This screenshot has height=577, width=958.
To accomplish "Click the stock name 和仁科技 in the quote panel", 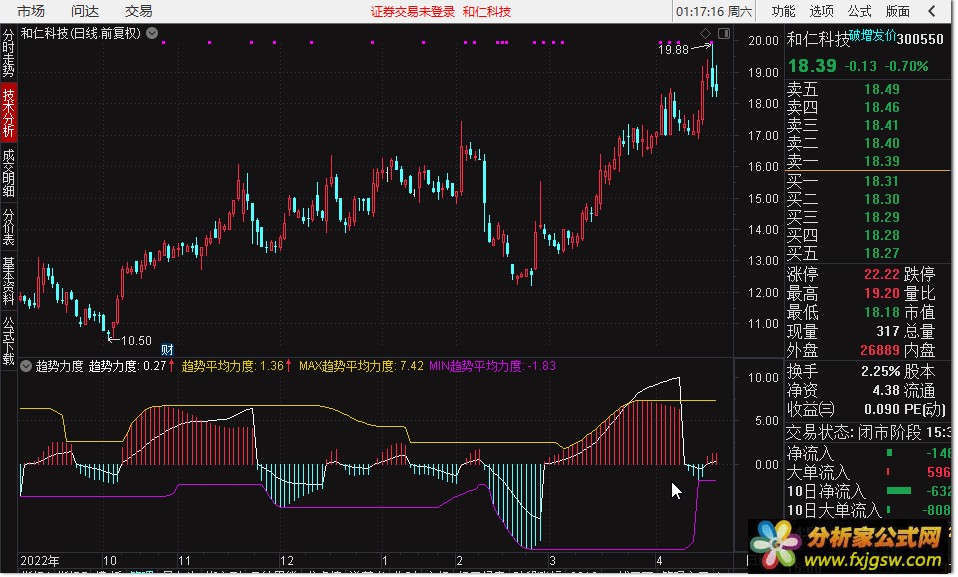I will click(x=818, y=39).
